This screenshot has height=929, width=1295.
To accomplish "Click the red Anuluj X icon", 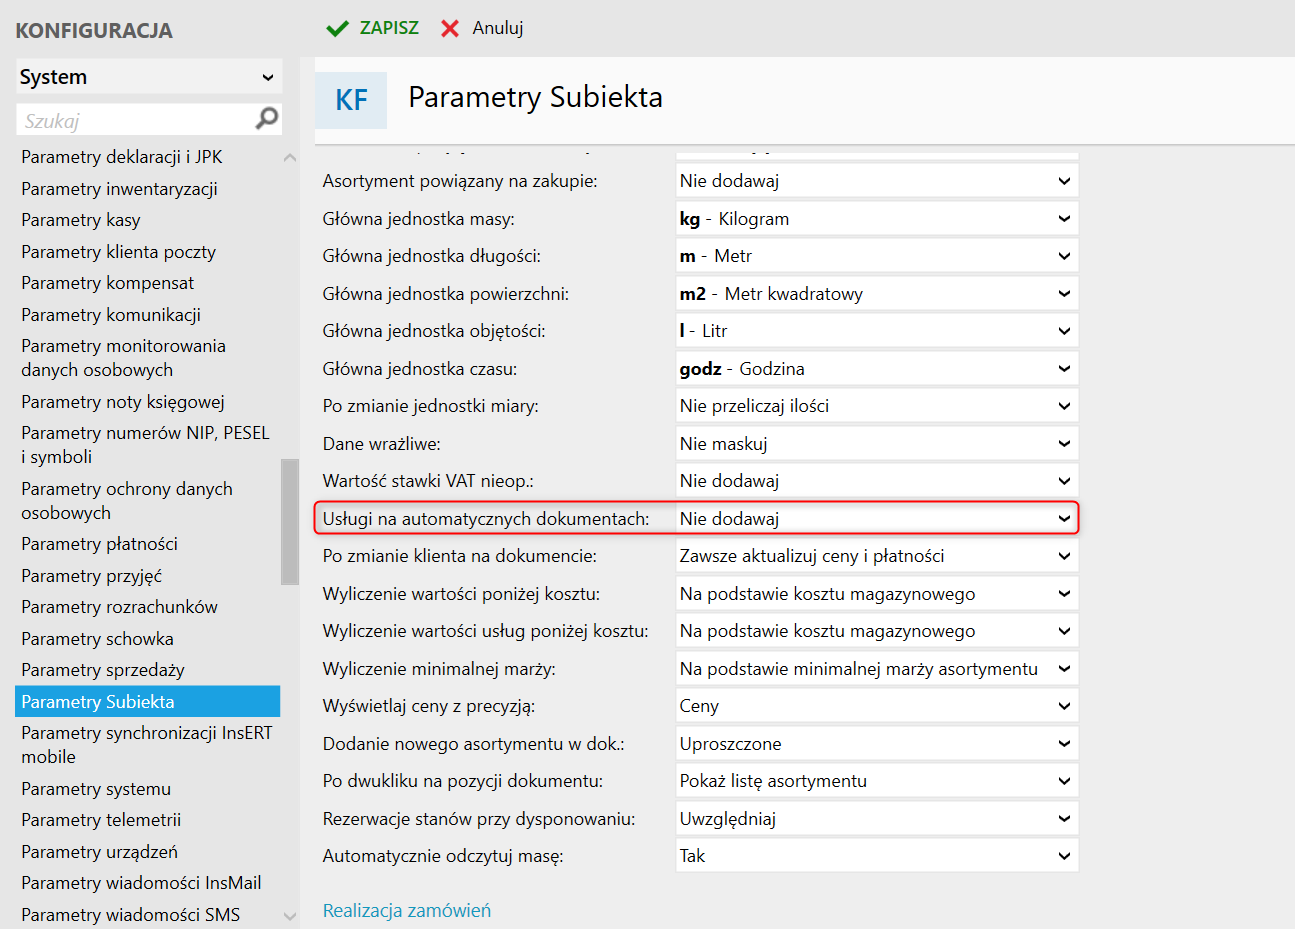I will pyautogui.click(x=450, y=29).
